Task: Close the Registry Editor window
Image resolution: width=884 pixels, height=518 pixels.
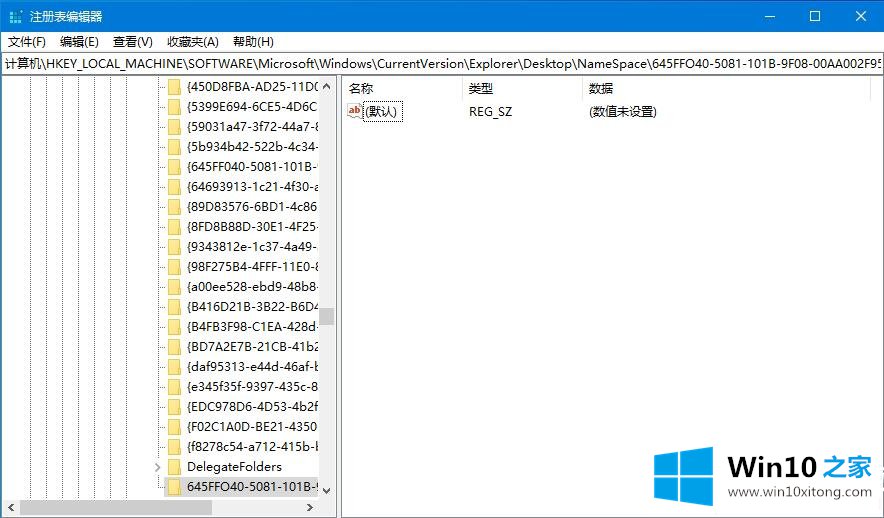Action: click(860, 16)
